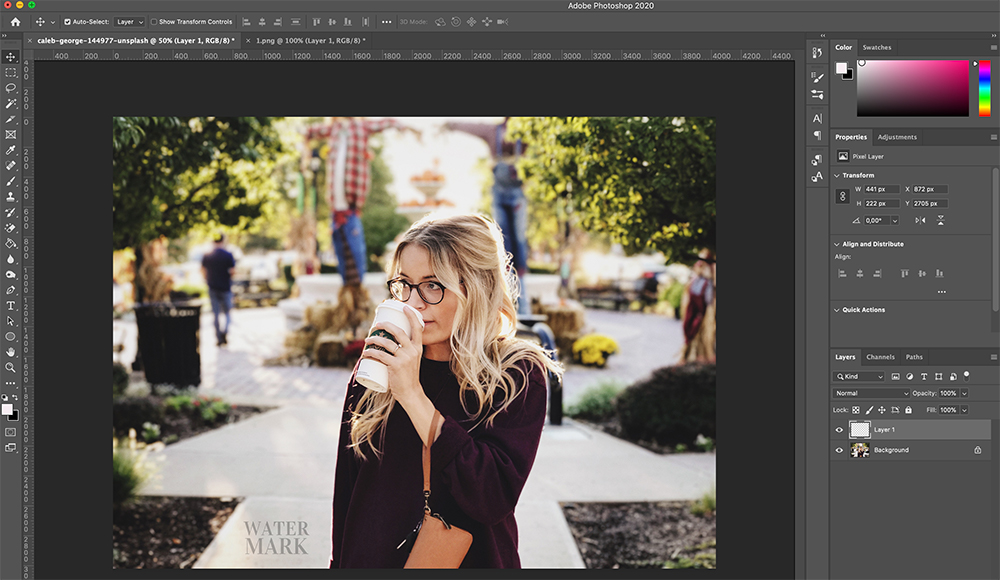The width and height of the screenshot is (1000, 580).
Task: Toggle lock transparent pixels for Layer 1
Action: (x=856, y=410)
